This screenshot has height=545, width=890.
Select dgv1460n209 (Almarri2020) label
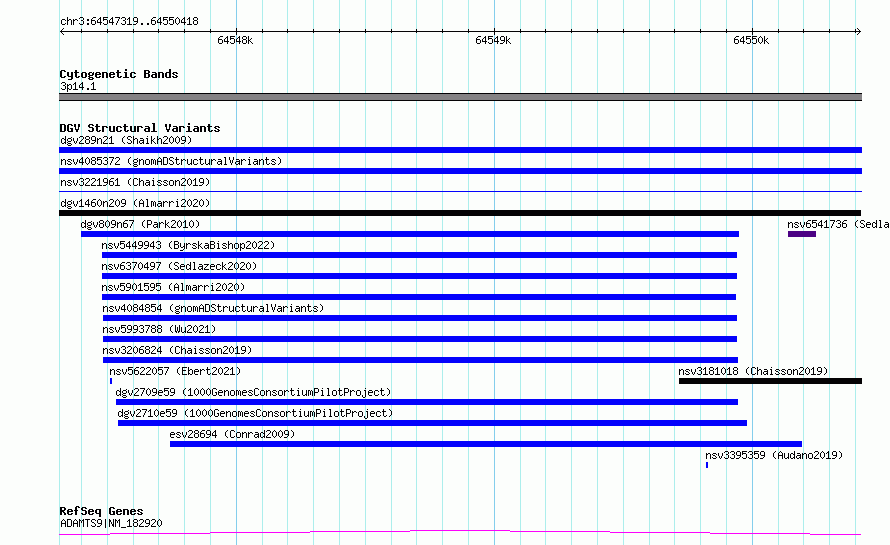pyautogui.click(x=135, y=203)
